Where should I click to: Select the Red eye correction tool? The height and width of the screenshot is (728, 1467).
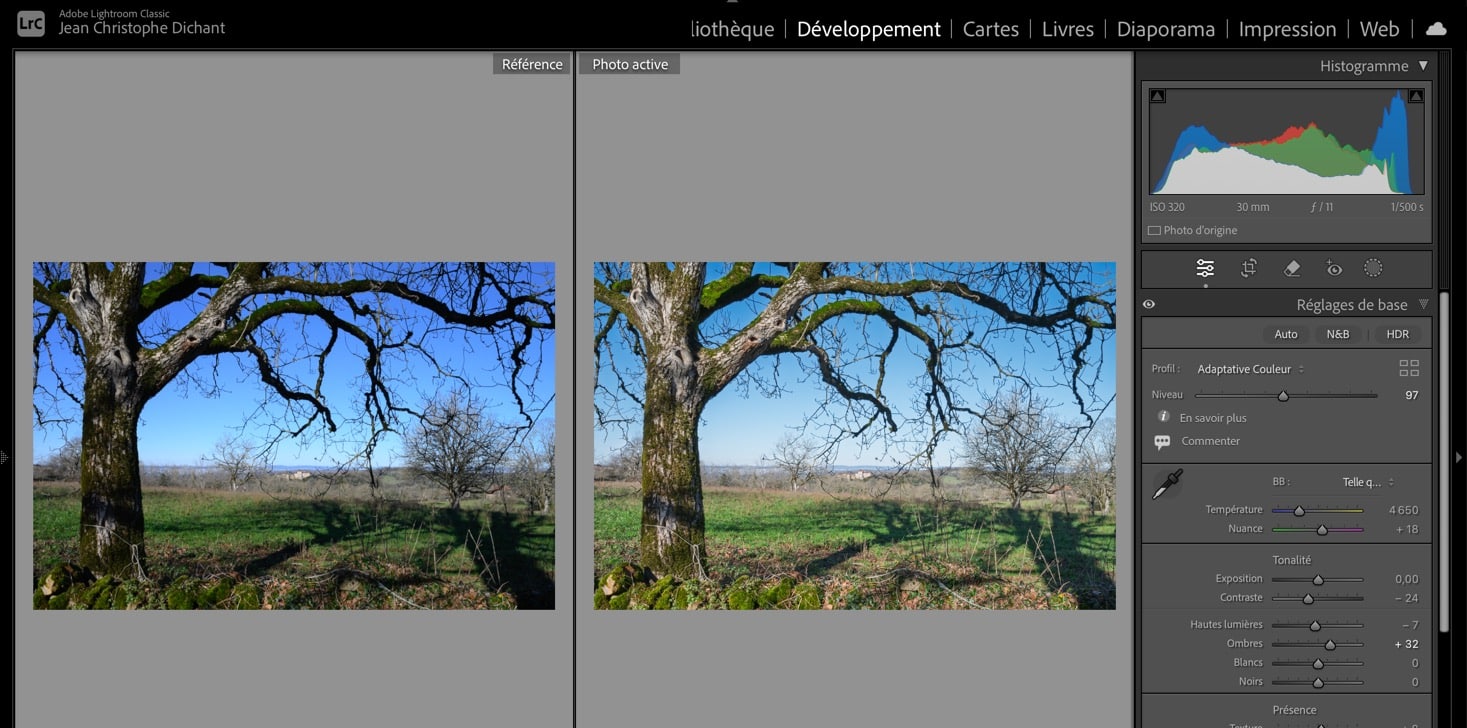pos(1333,268)
